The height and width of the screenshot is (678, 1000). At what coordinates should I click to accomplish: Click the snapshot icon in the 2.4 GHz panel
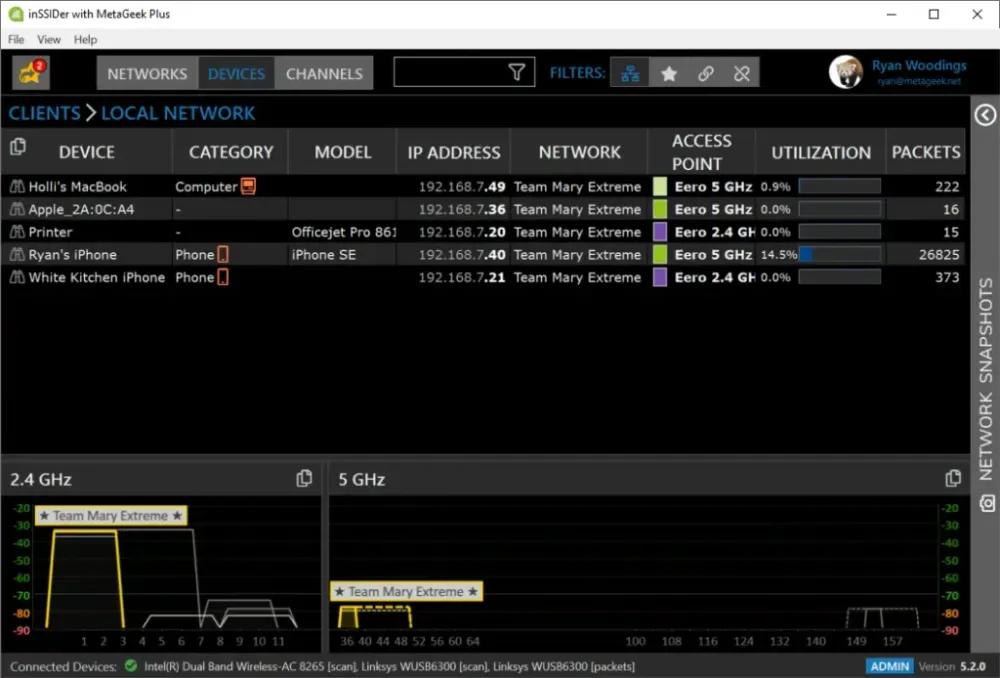pyautogui.click(x=304, y=478)
